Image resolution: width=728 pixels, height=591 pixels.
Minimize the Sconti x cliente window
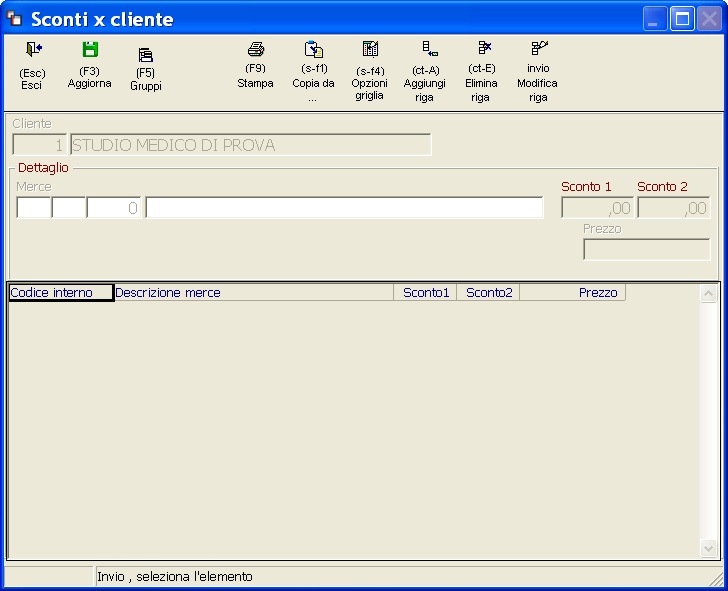(x=655, y=19)
